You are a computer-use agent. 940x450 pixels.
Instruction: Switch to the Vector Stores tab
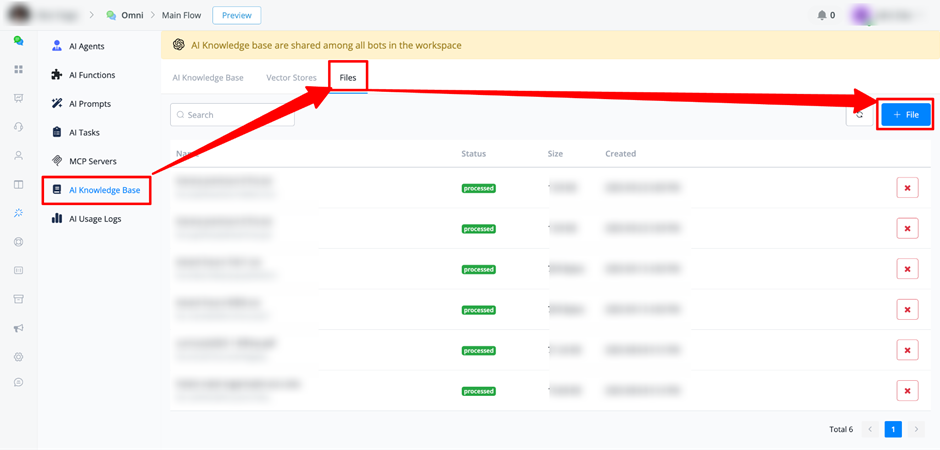click(291, 77)
